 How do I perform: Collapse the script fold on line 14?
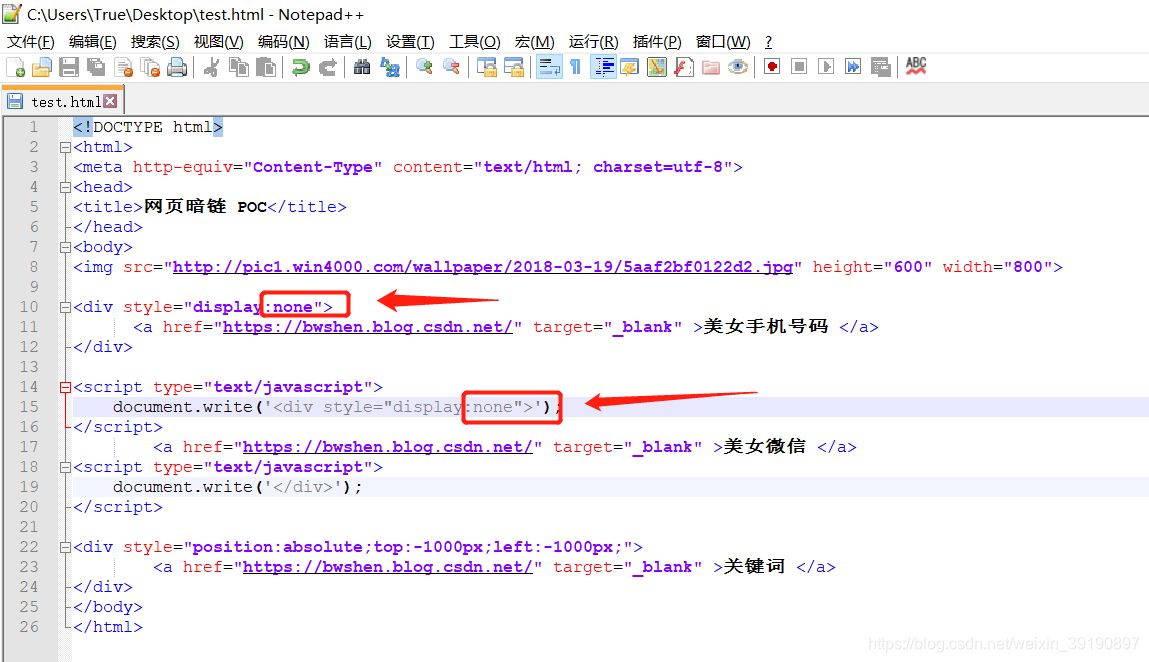tap(65, 388)
